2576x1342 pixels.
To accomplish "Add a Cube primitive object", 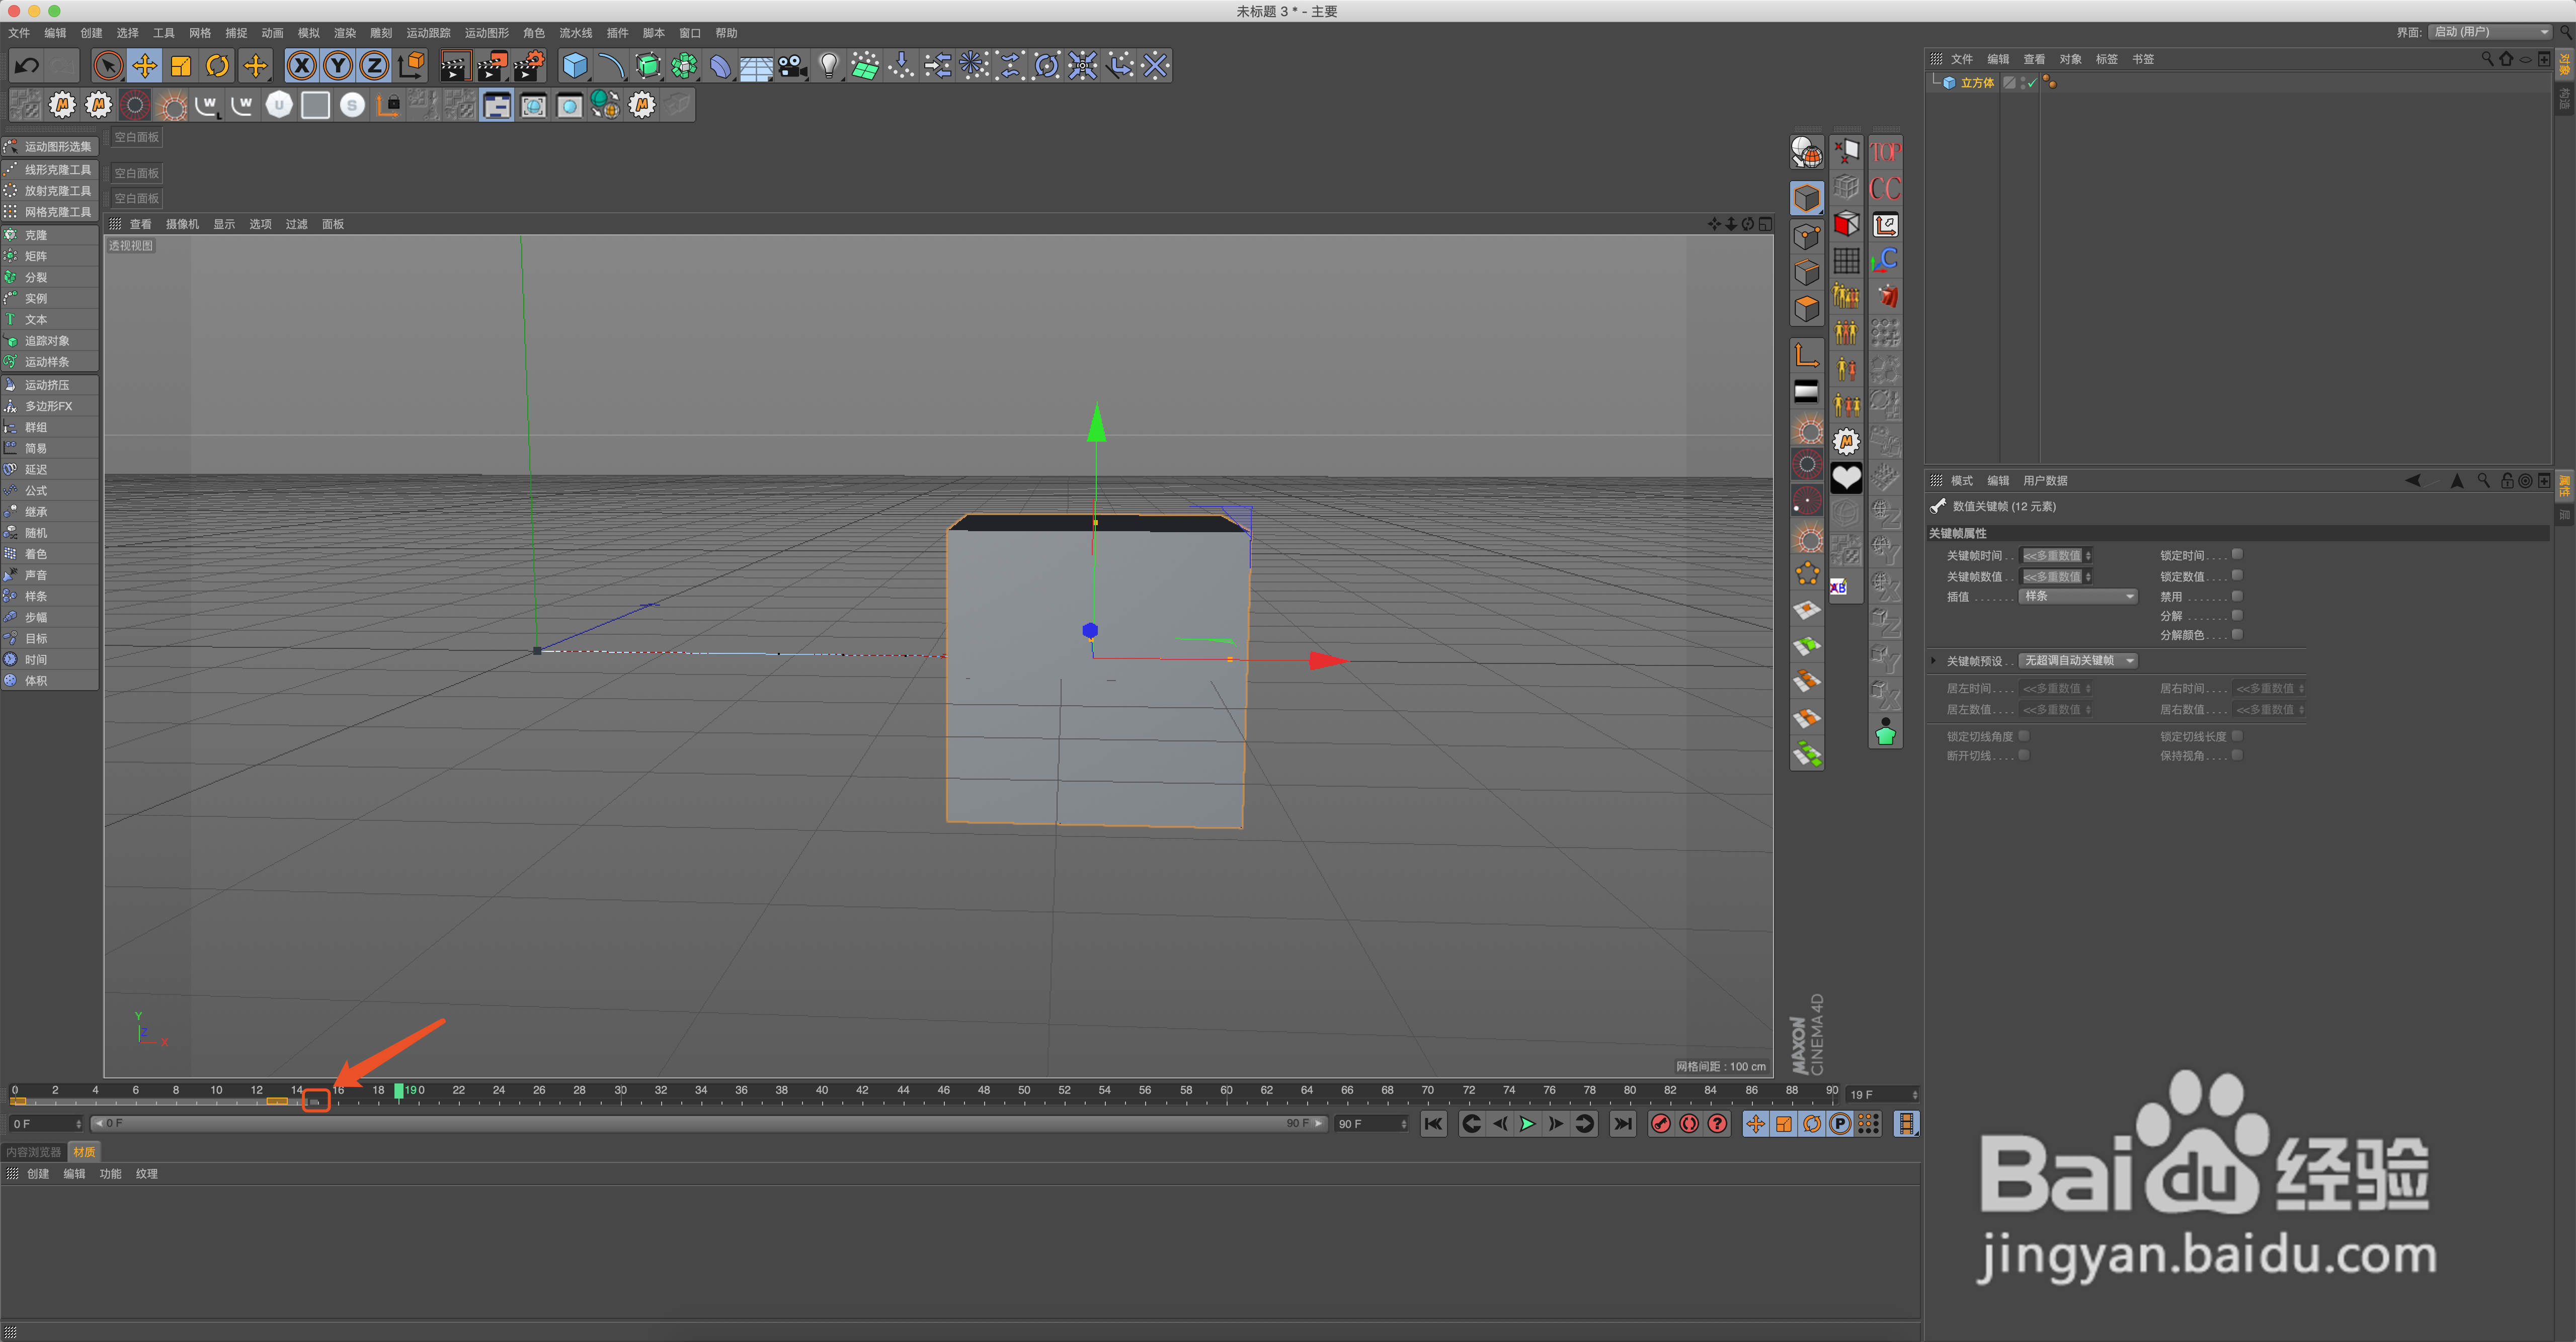I will tap(574, 66).
